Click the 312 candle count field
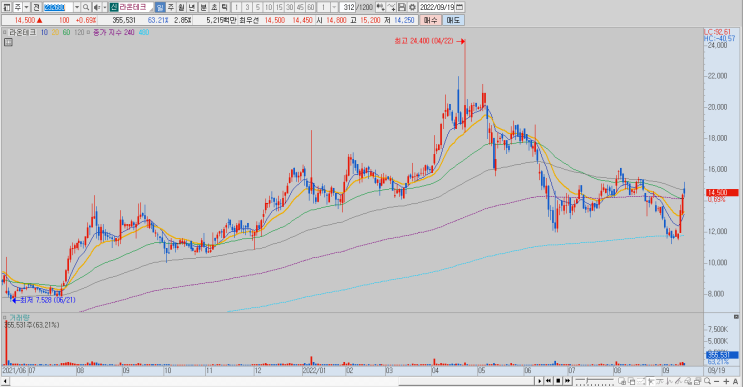The height and width of the screenshot is (387, 743). pos(348,7)
